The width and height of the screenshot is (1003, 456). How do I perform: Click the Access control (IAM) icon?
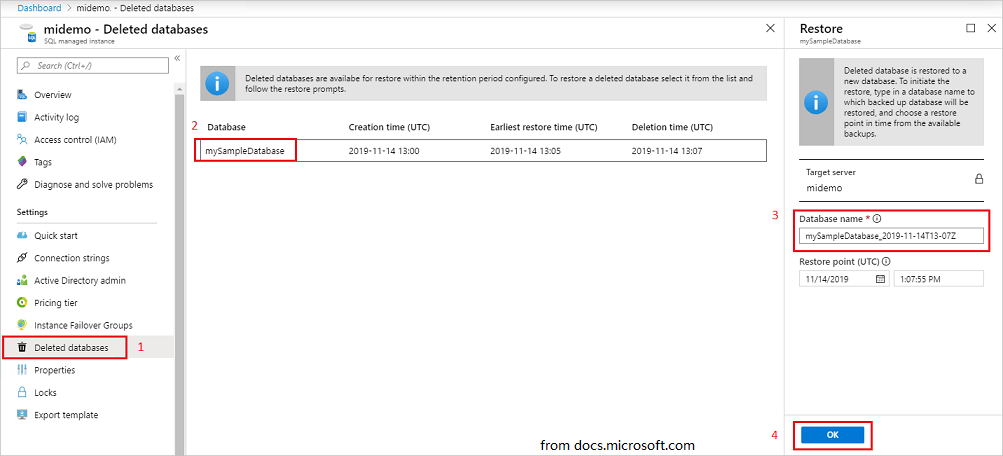[x=22, y=139]
